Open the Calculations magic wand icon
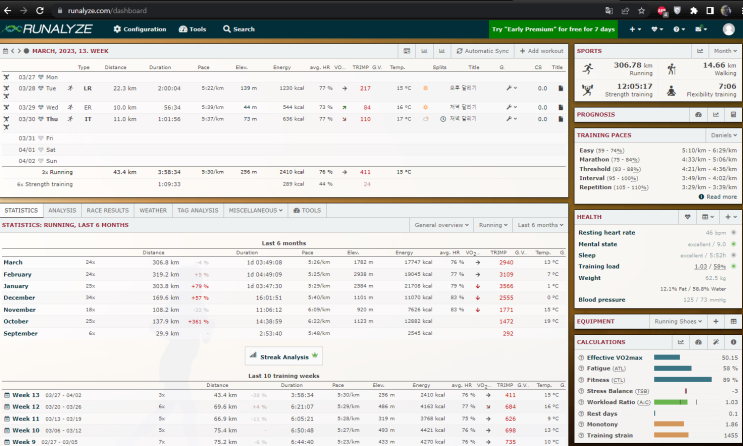The image size is (743, 446). tap(716, 342)
